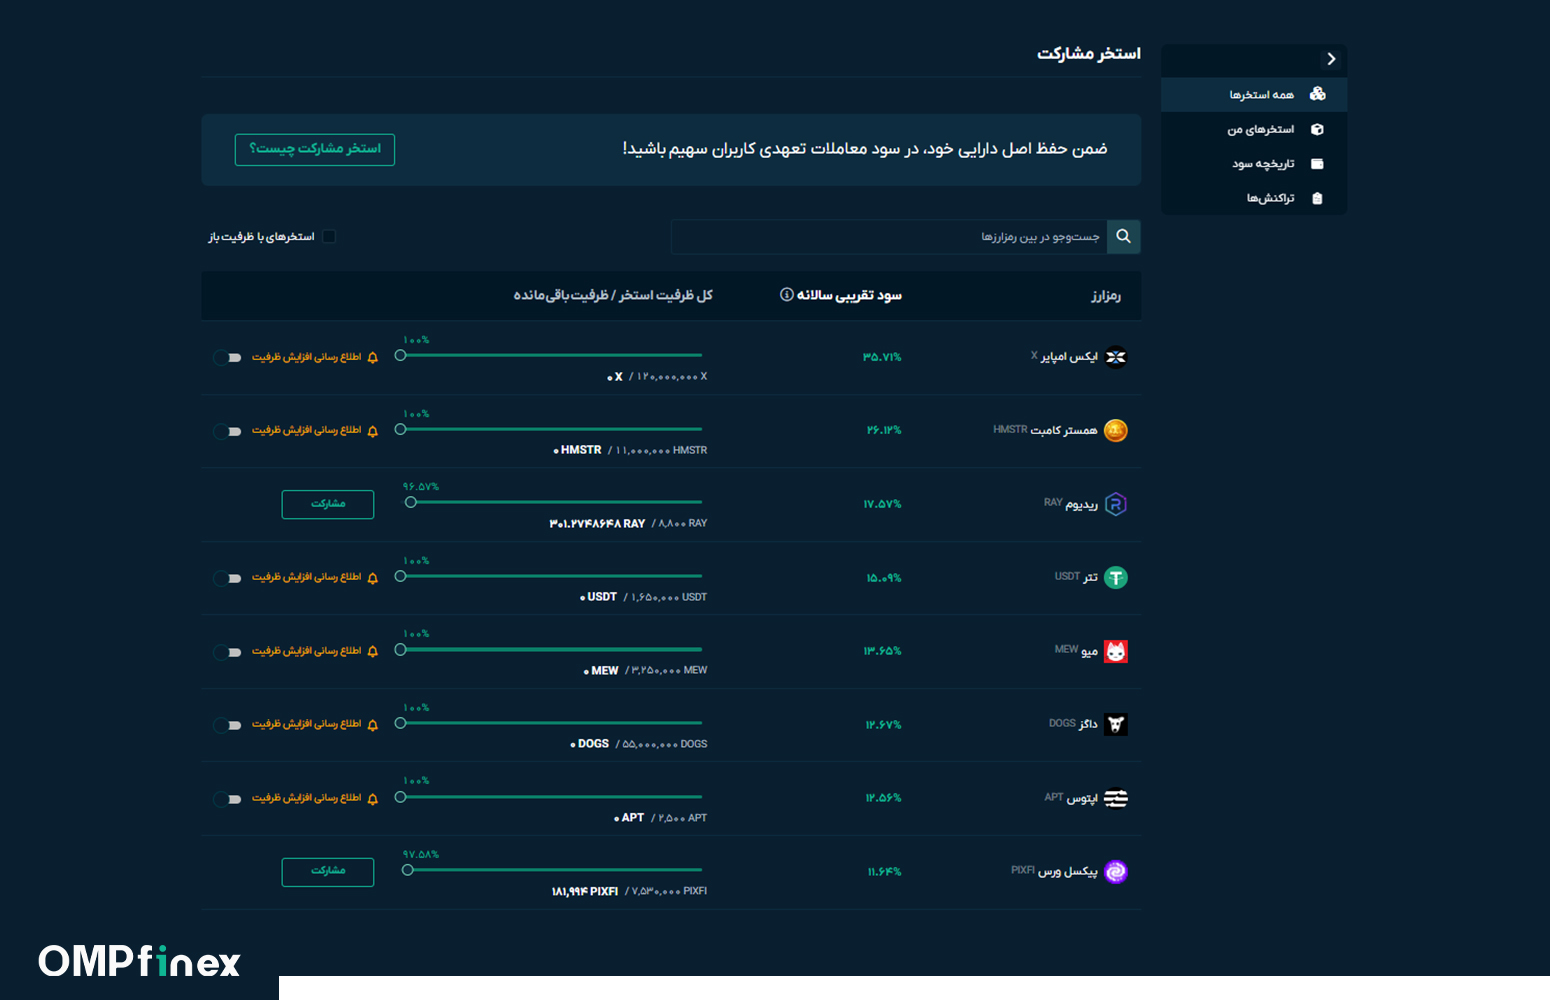Click the ریدیوم RAY coin name
The image size is (1550, 1000).
[x=1071, y=504]
